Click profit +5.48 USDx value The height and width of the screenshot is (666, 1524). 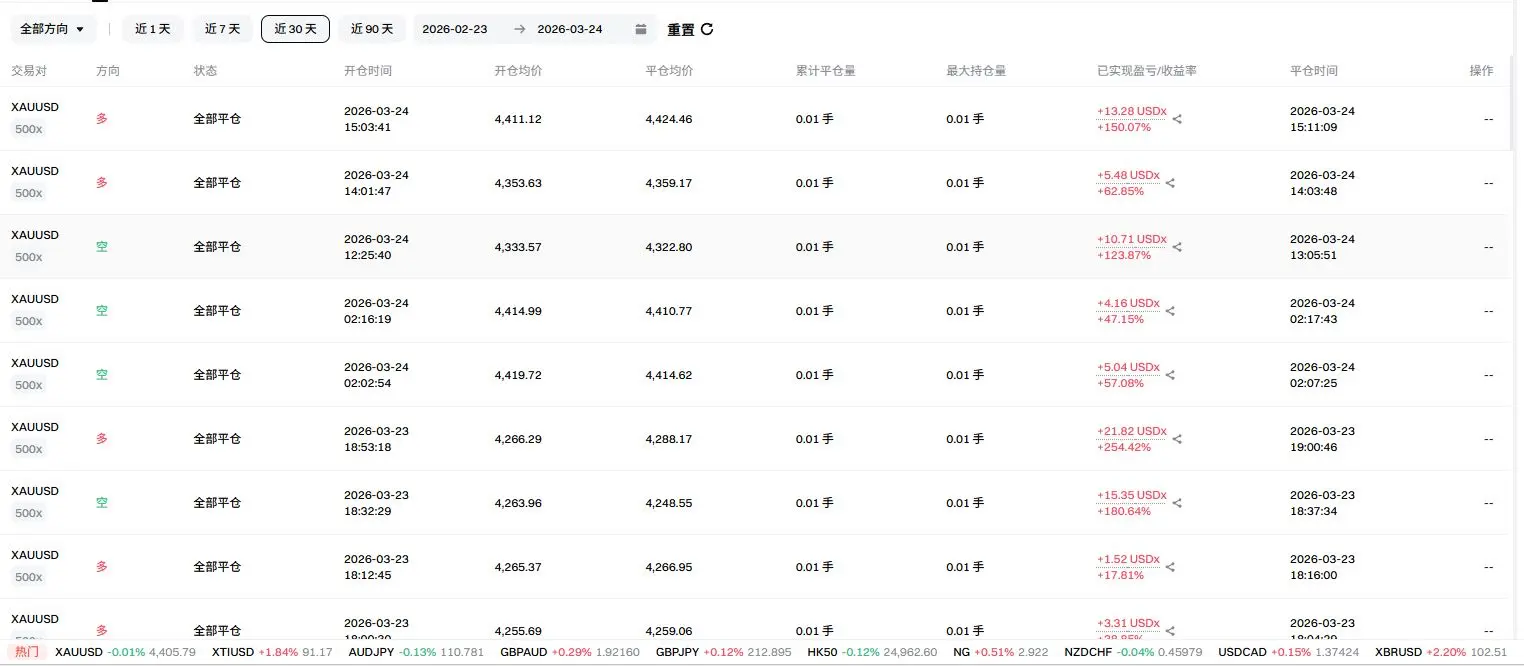(x=1128, y=175)
